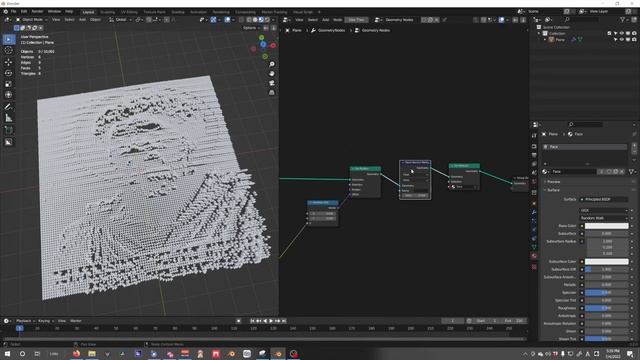Open File Explorer from the taskbar
This screenshot has width=640, height=360.
[92, 353]
